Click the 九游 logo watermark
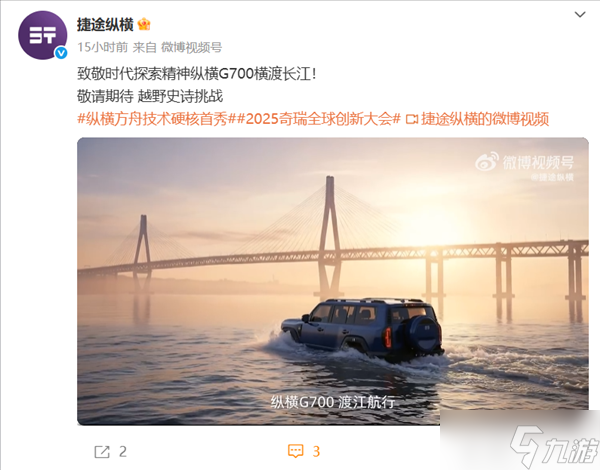Viewport: 600px width, 470px height. click(554, 446)
